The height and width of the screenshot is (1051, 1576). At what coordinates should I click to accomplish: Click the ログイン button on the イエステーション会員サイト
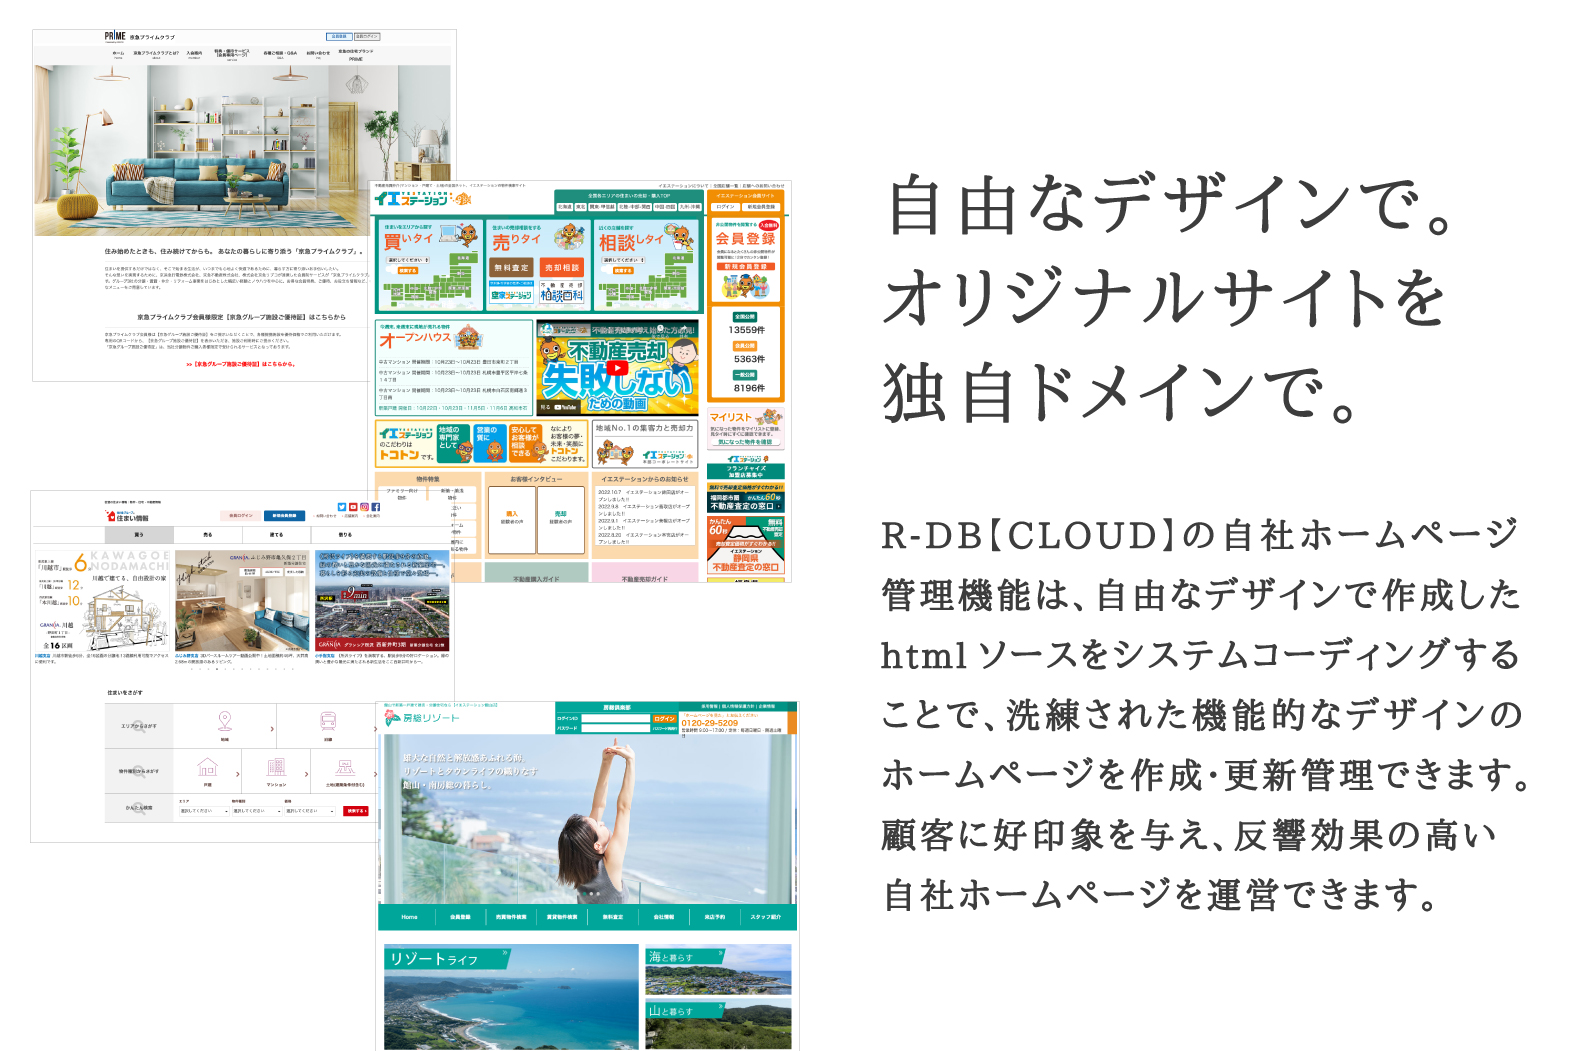(x=725, y=207)
